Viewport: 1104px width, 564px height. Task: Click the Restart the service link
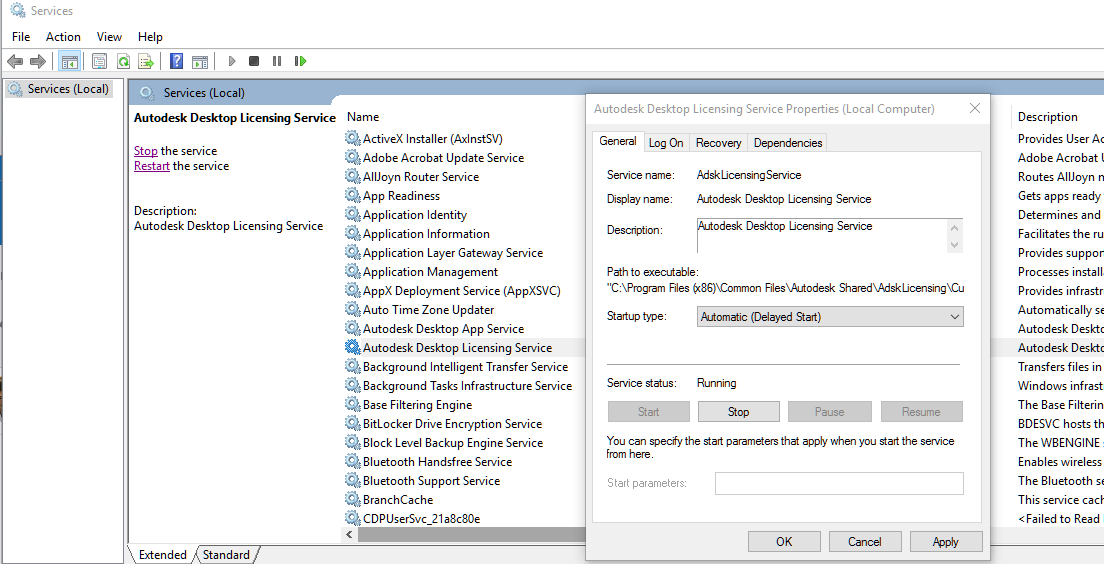pyautogui.click(x=152, y=166)
